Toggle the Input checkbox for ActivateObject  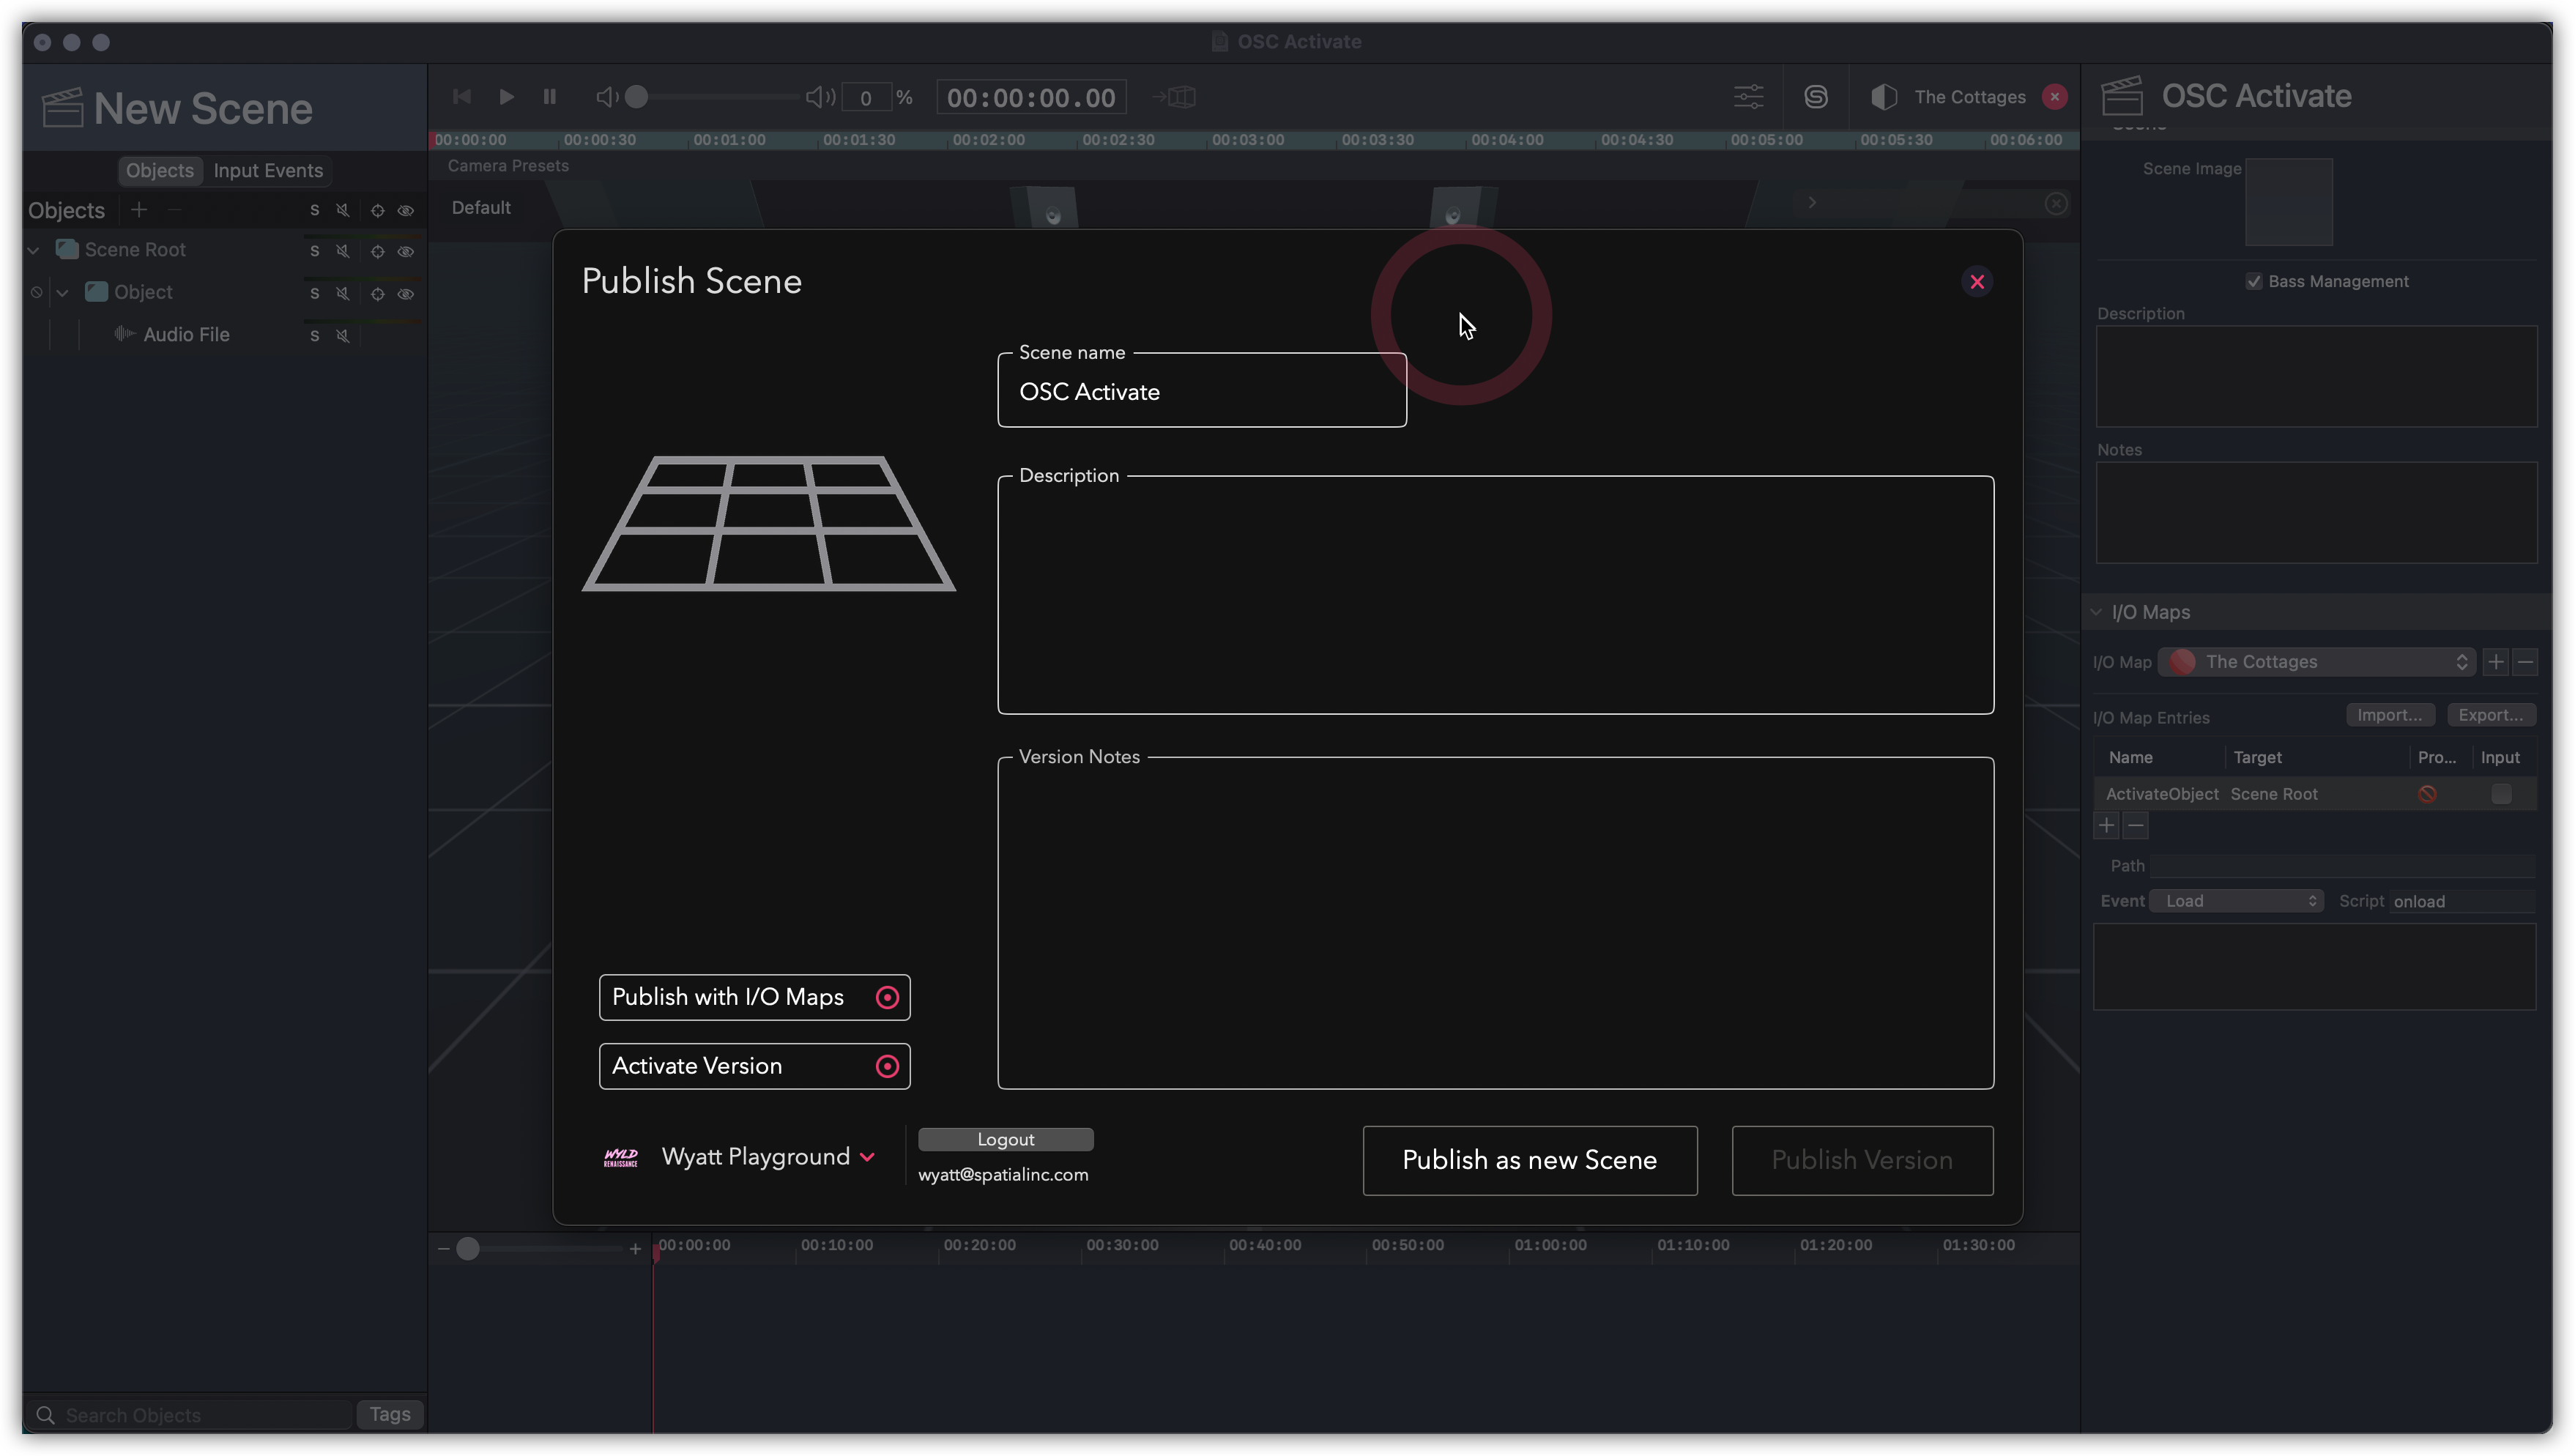2501,794
